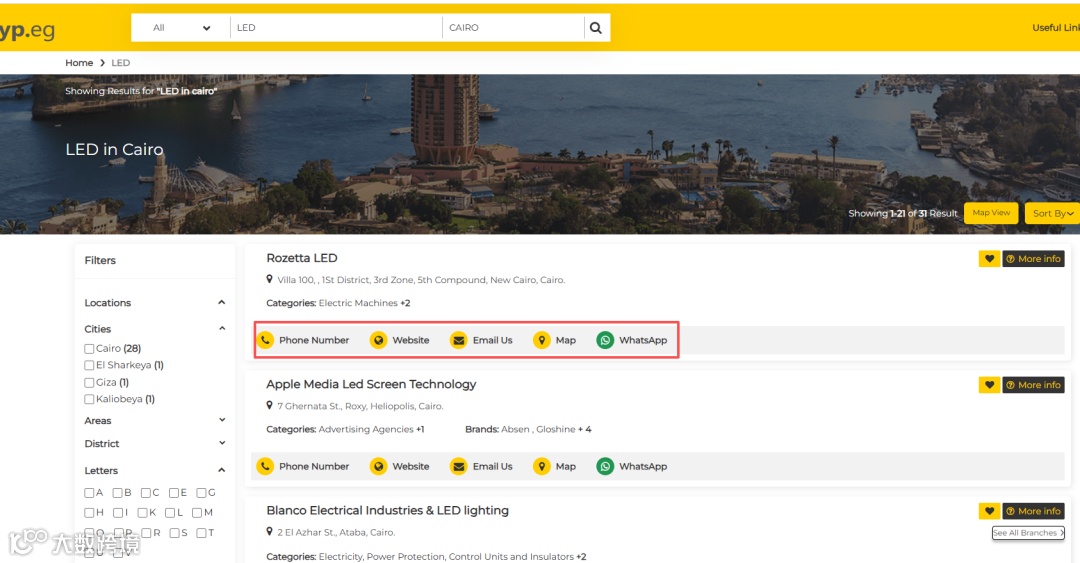
Task: Open the All category dropdown
Action: coord(181,28)
